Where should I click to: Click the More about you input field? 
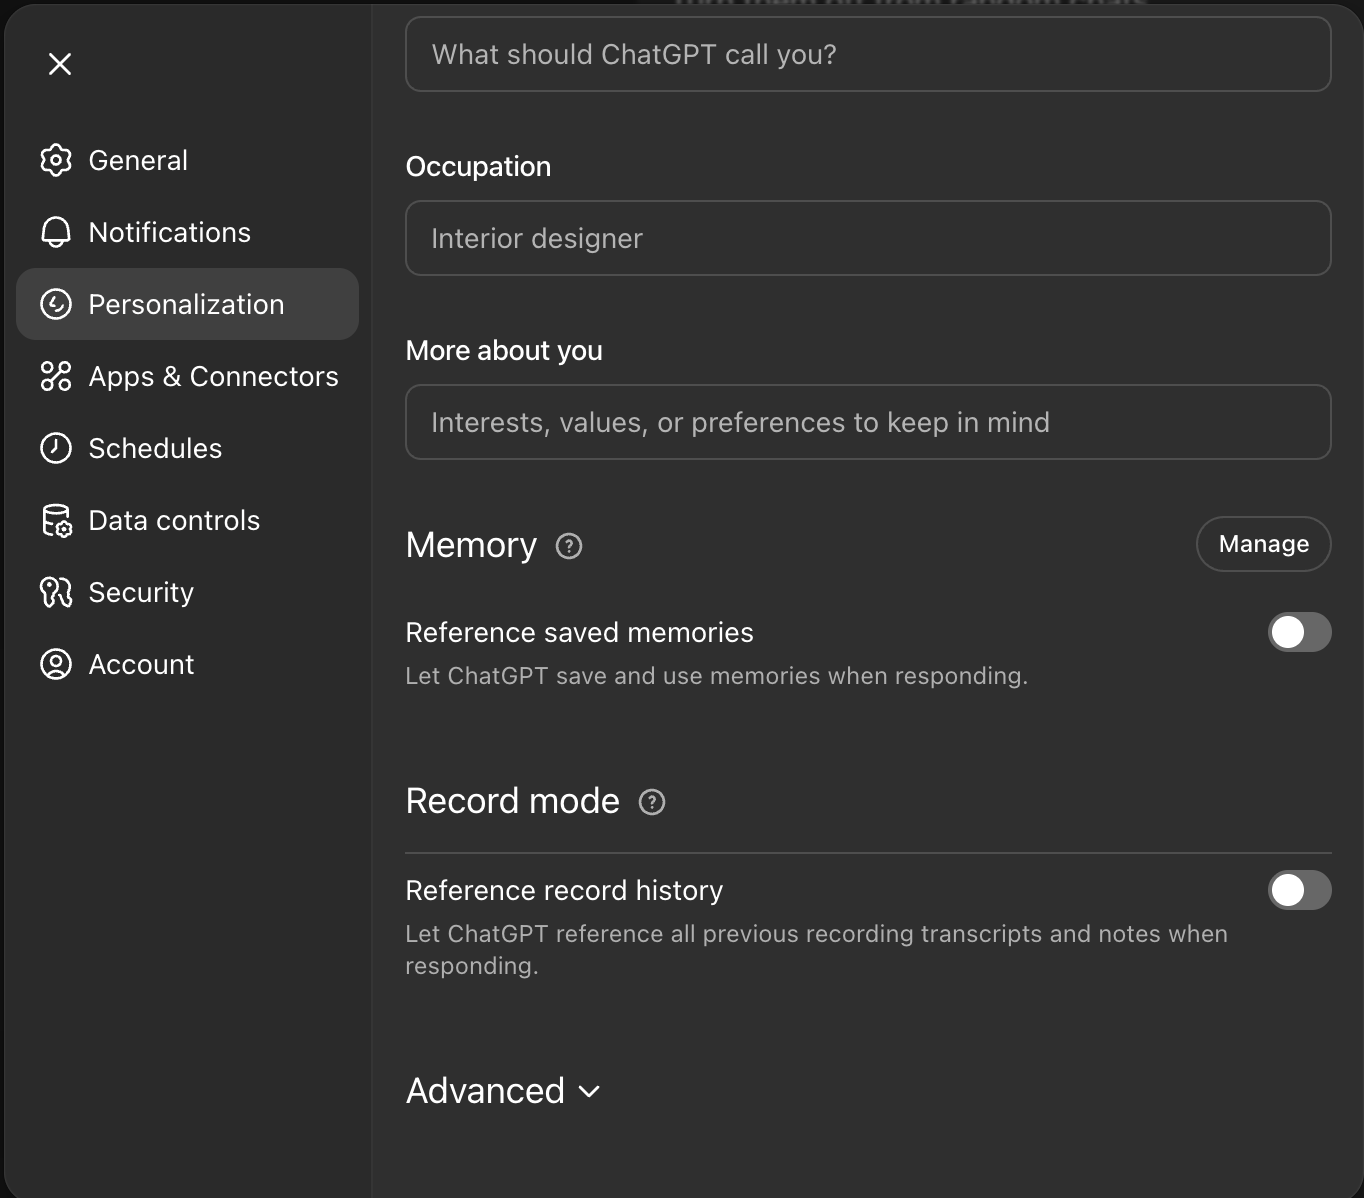(868, 422)
